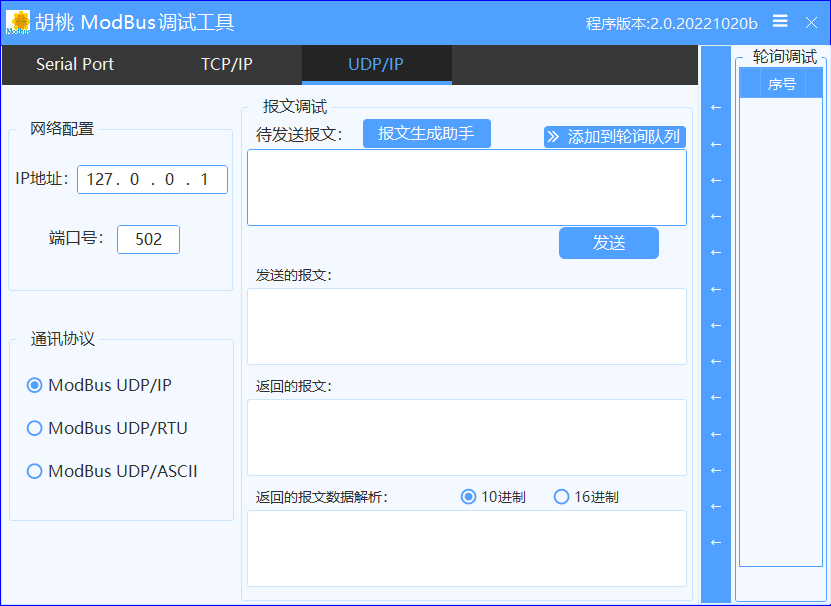Screen dimensions: 831x606
Task: Open the hamburger menu in the title bar
Action: (780, 21)
